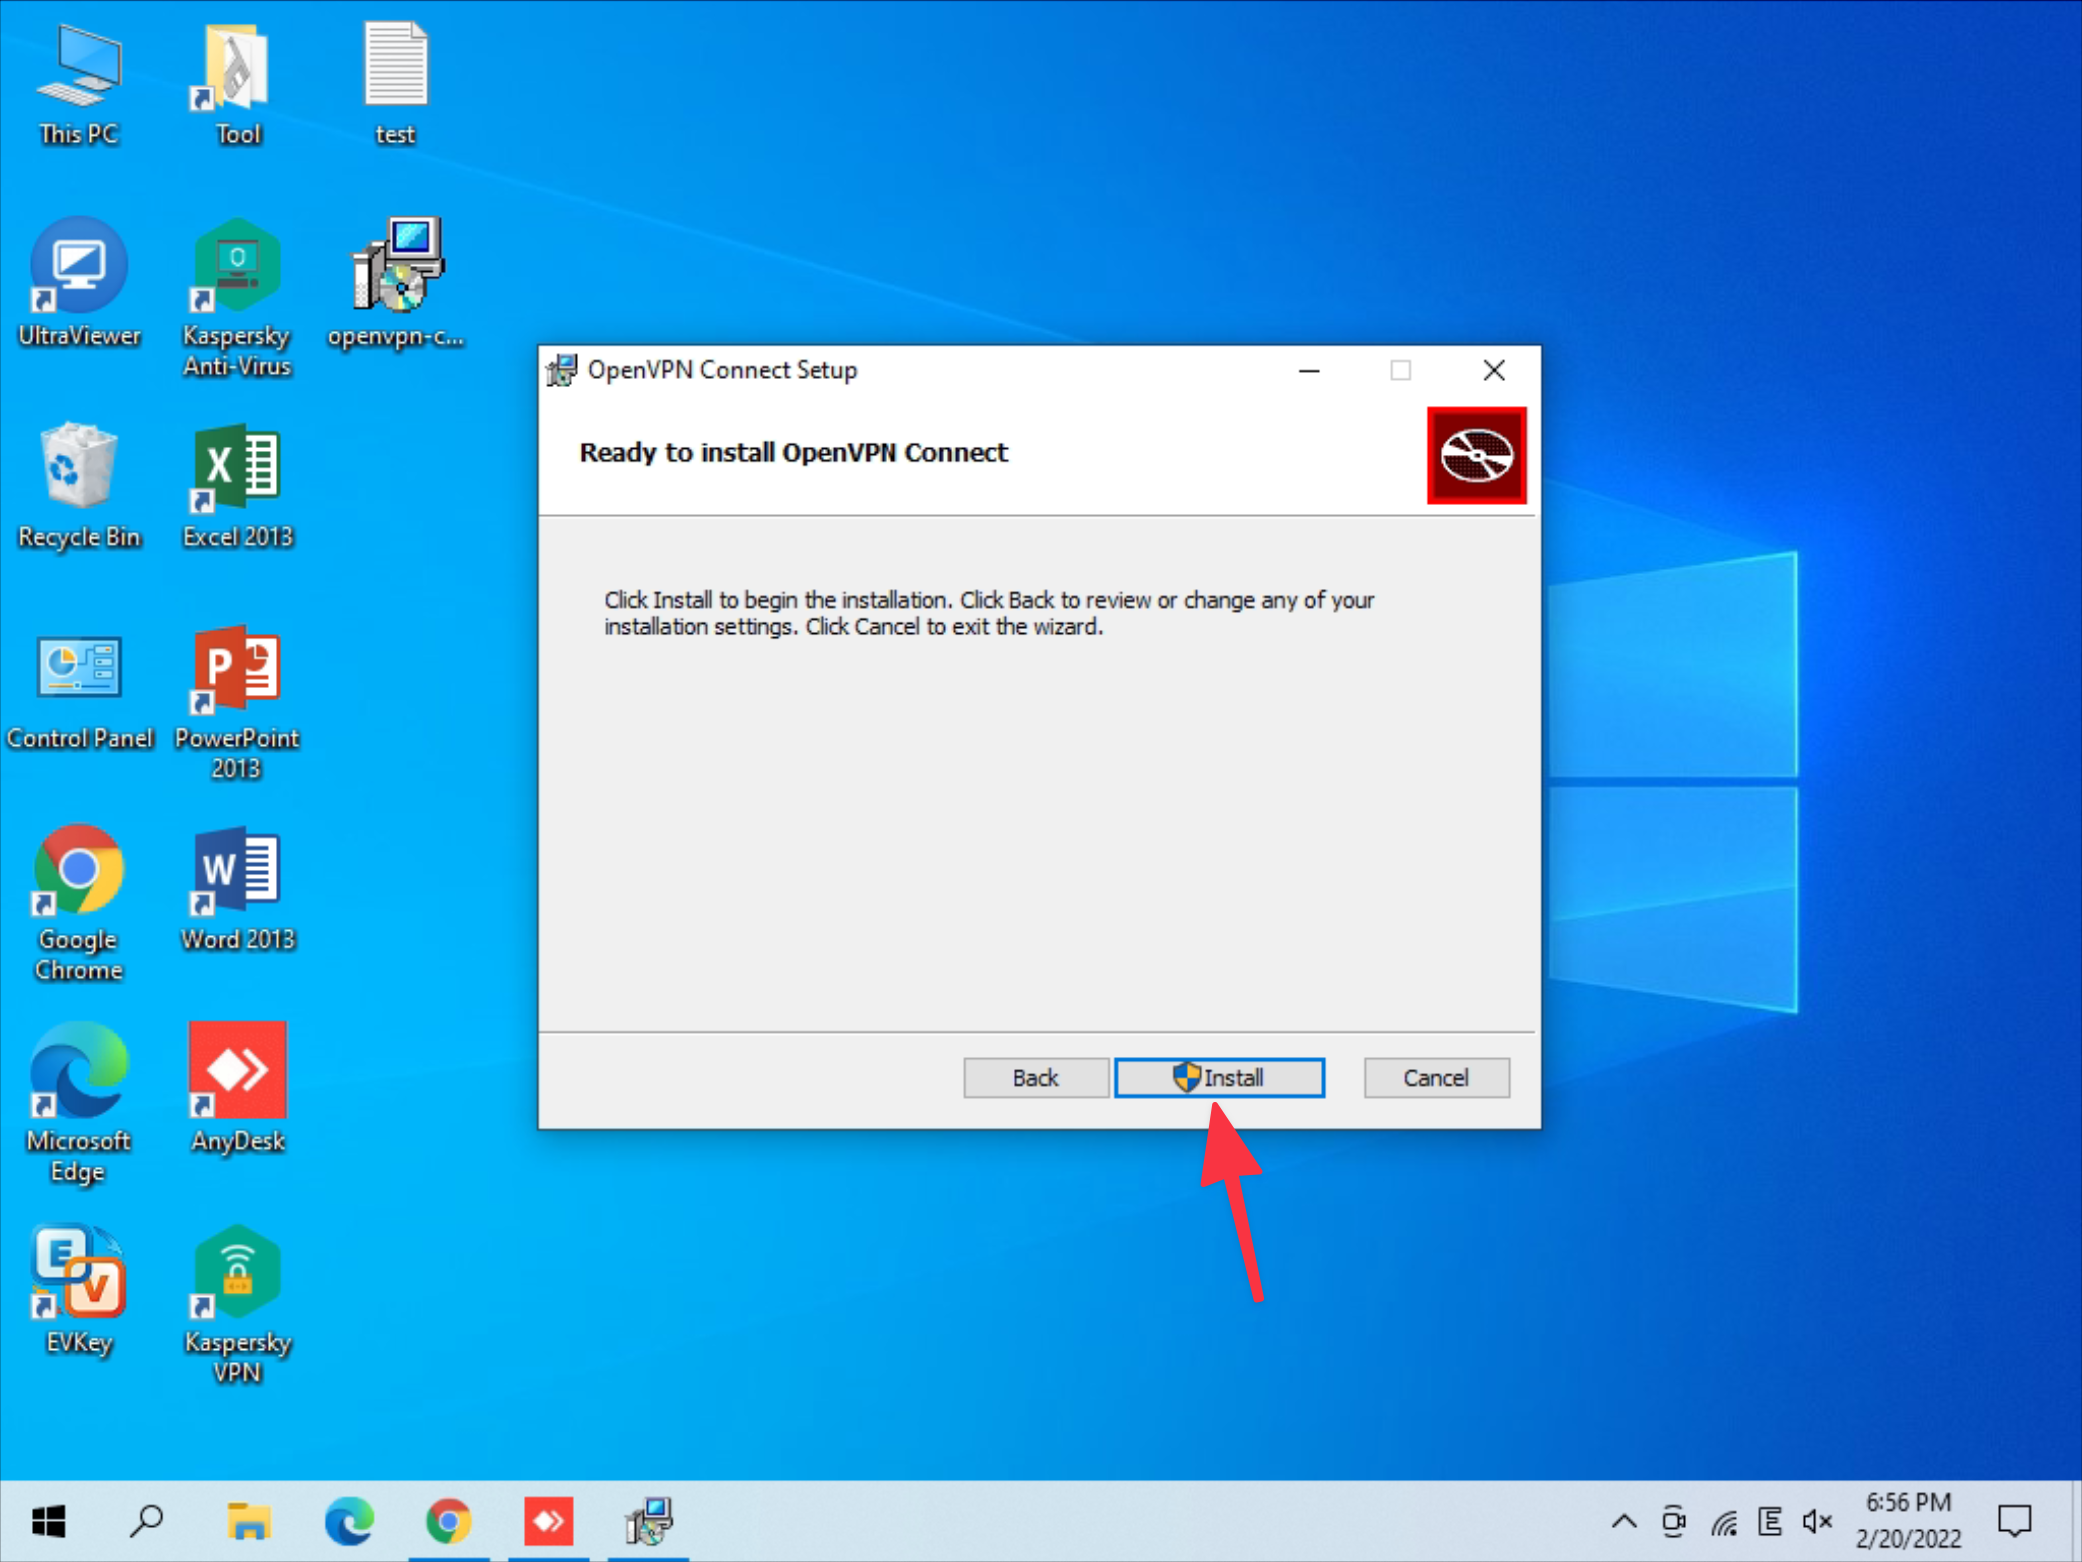Expand hidden system tray icons chevron

click(x=1624, y=1522)
